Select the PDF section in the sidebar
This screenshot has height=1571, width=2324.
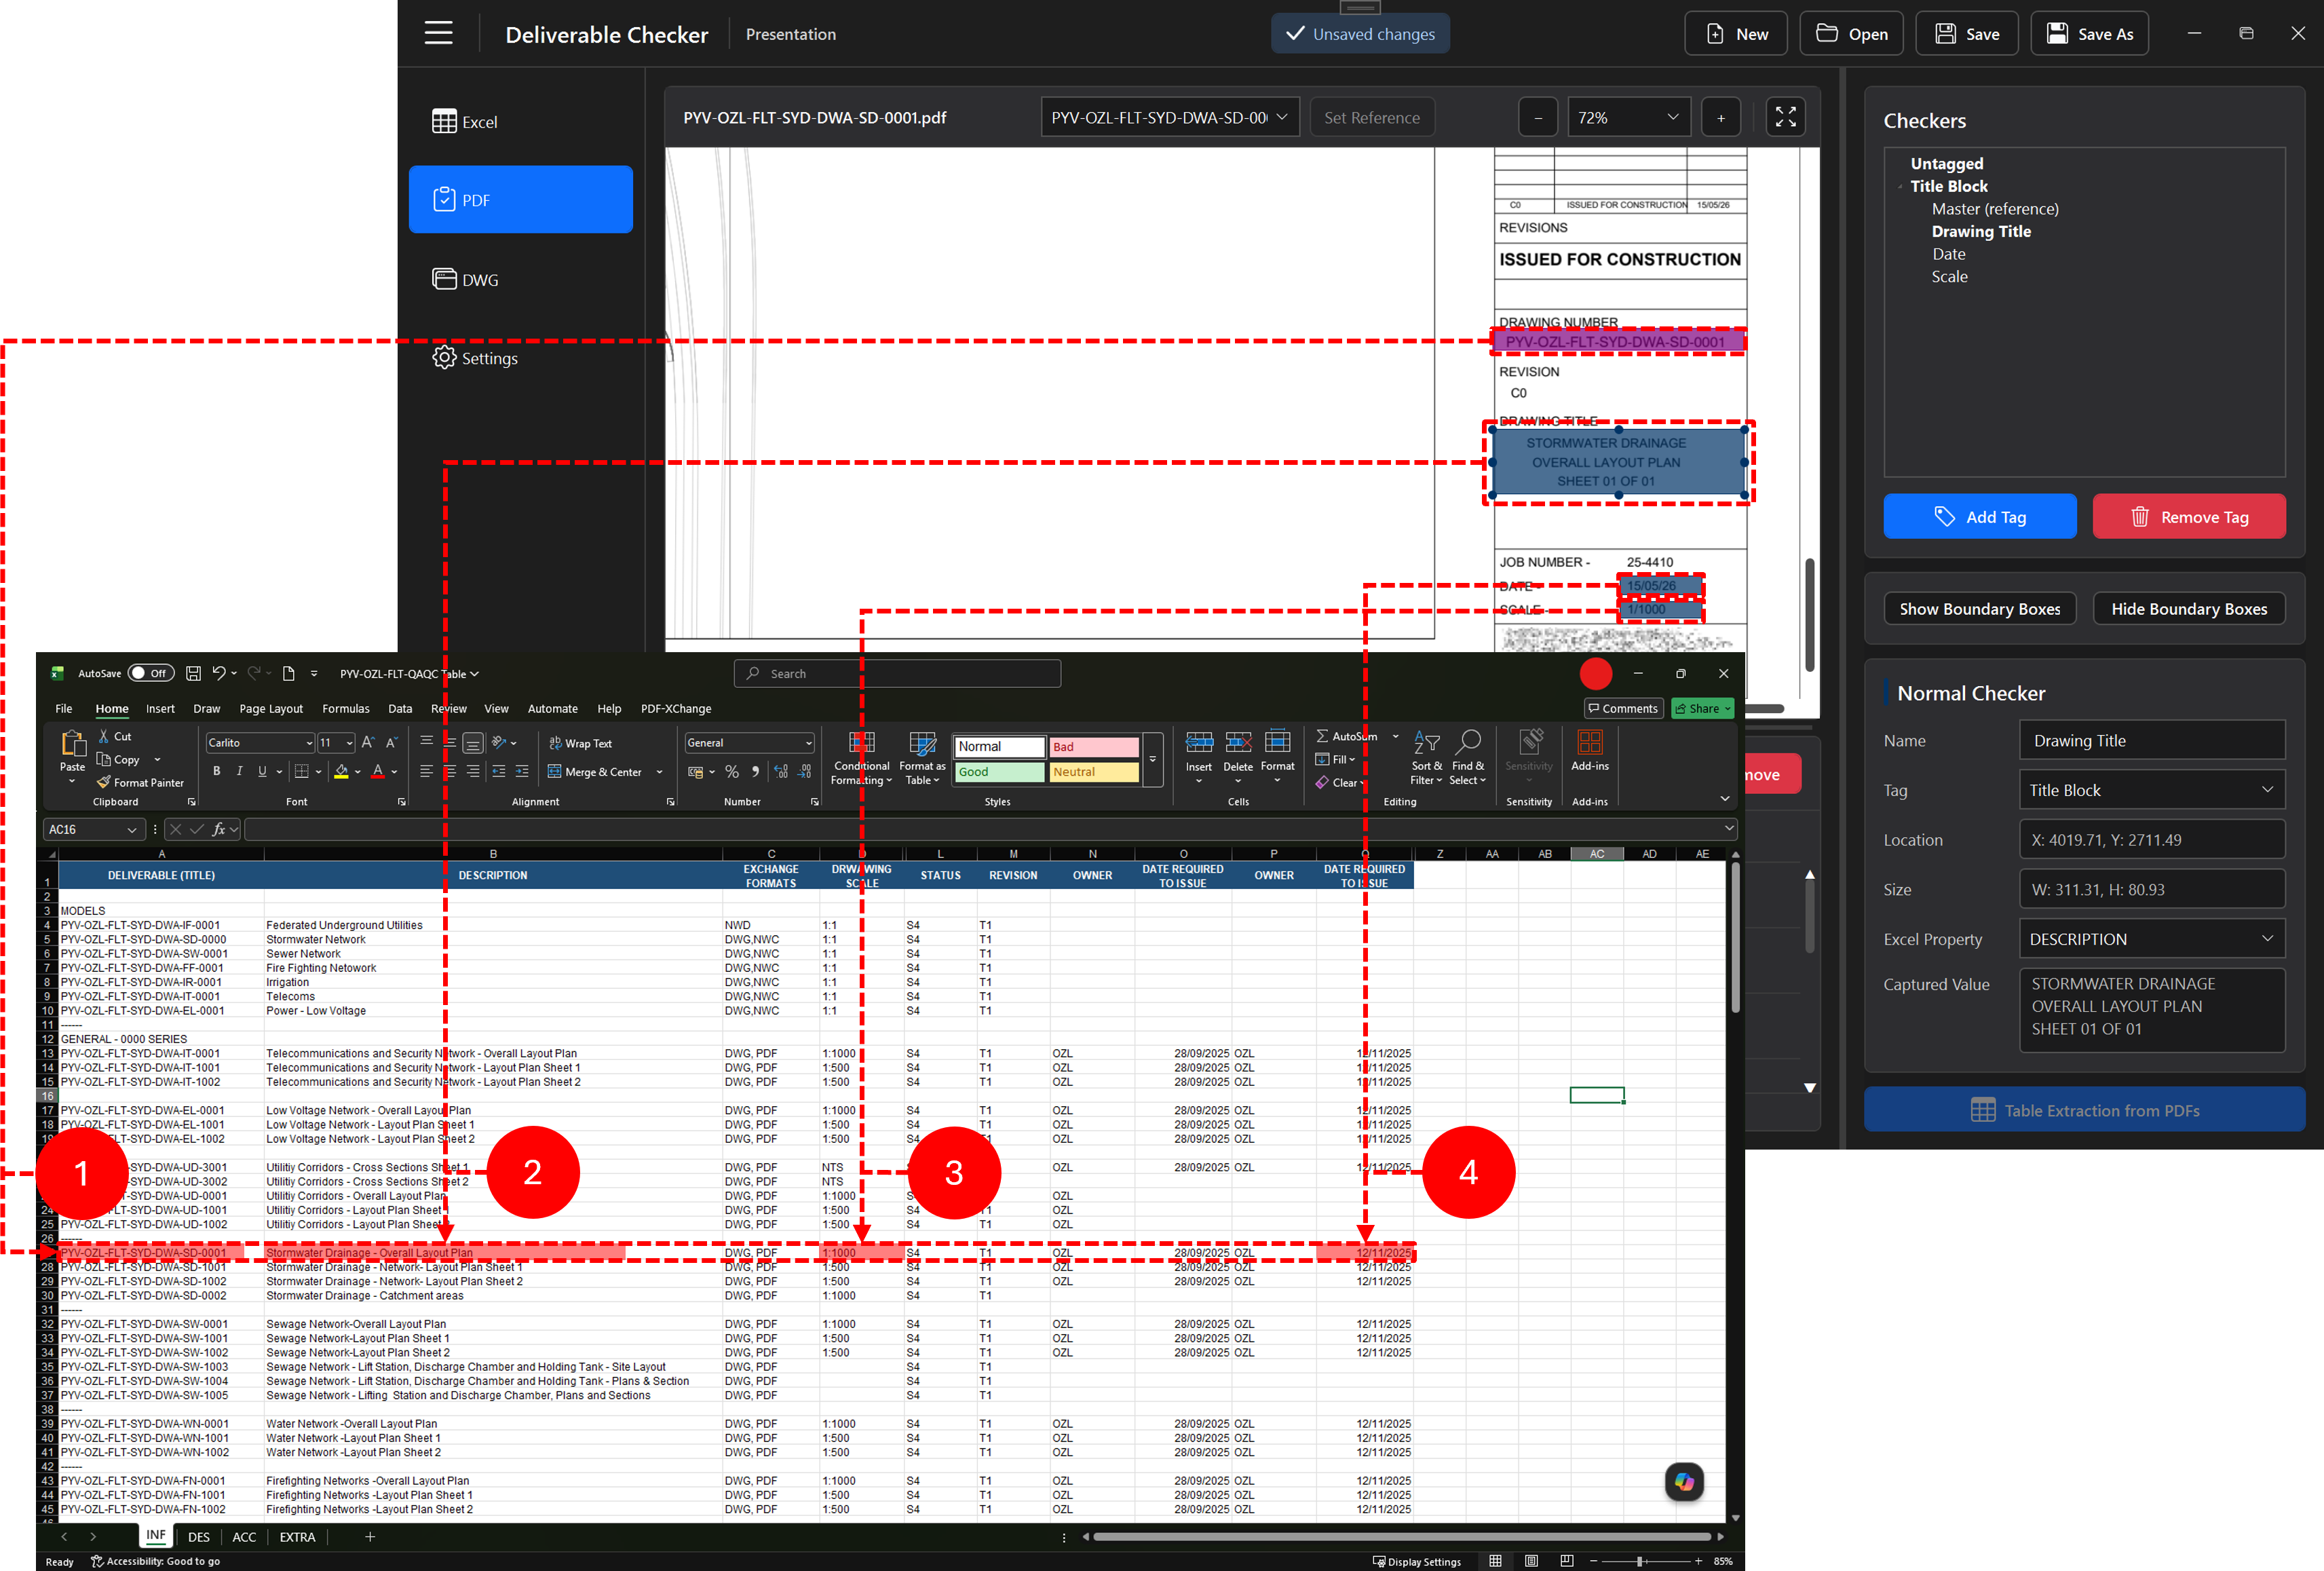click(520, 200)
